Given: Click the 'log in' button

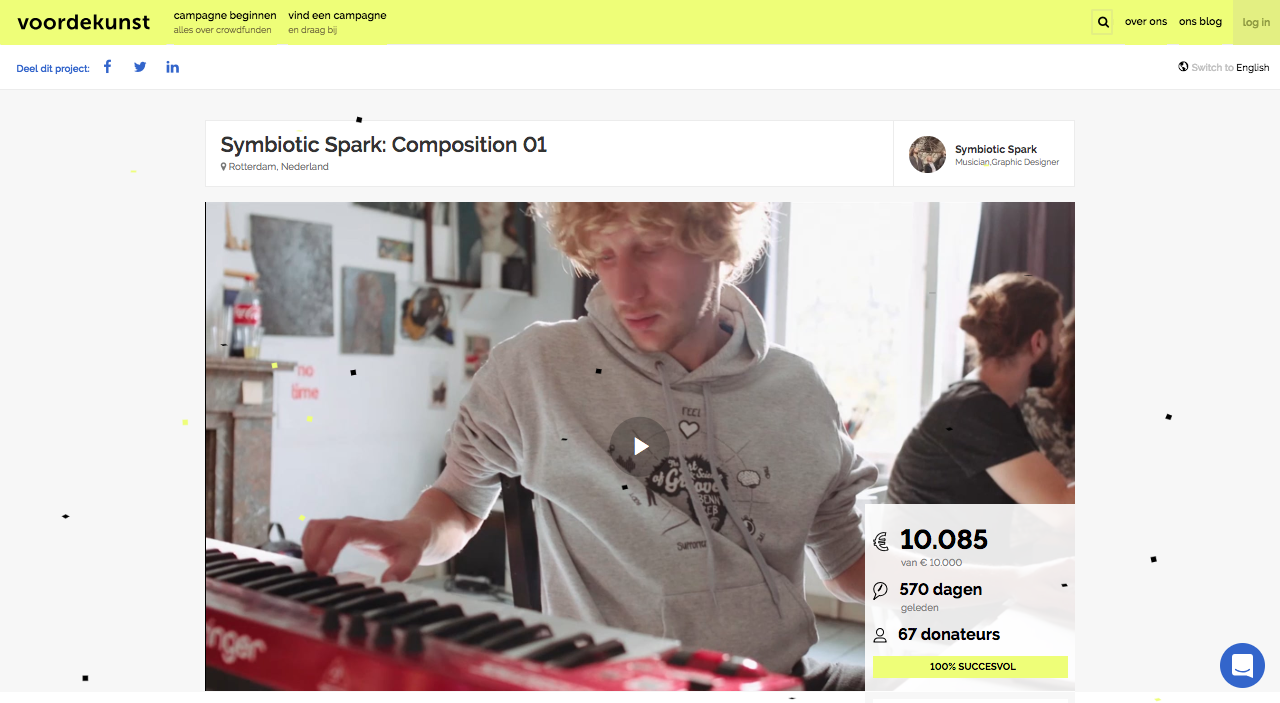Looking at the screenshot, I should pyautogui.click(x=1256, y=22).
